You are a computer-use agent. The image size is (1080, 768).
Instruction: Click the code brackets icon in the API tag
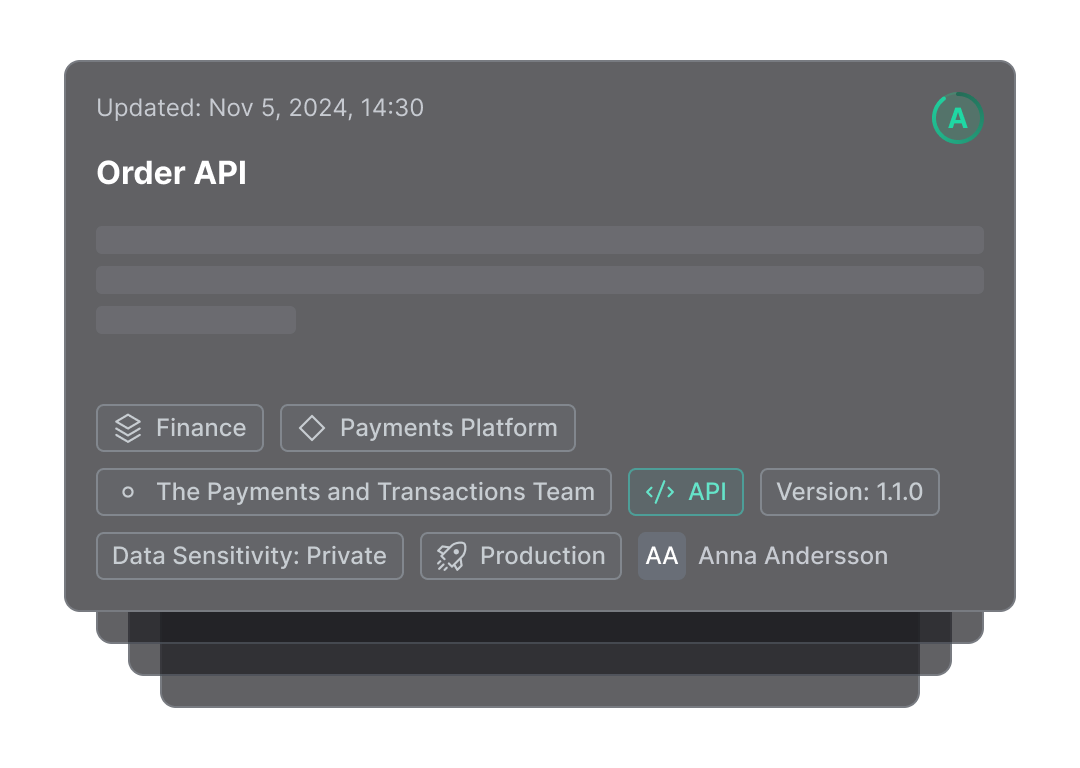(x=660, y=492)
